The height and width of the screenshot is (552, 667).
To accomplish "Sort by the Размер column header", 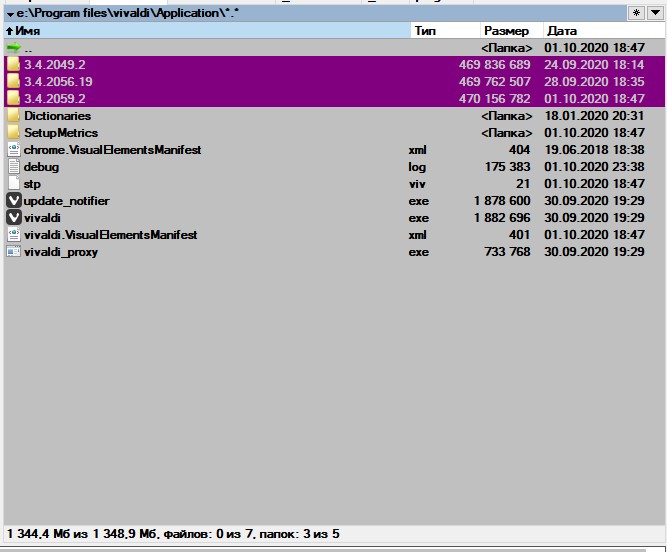I will [x=506, y=31].
